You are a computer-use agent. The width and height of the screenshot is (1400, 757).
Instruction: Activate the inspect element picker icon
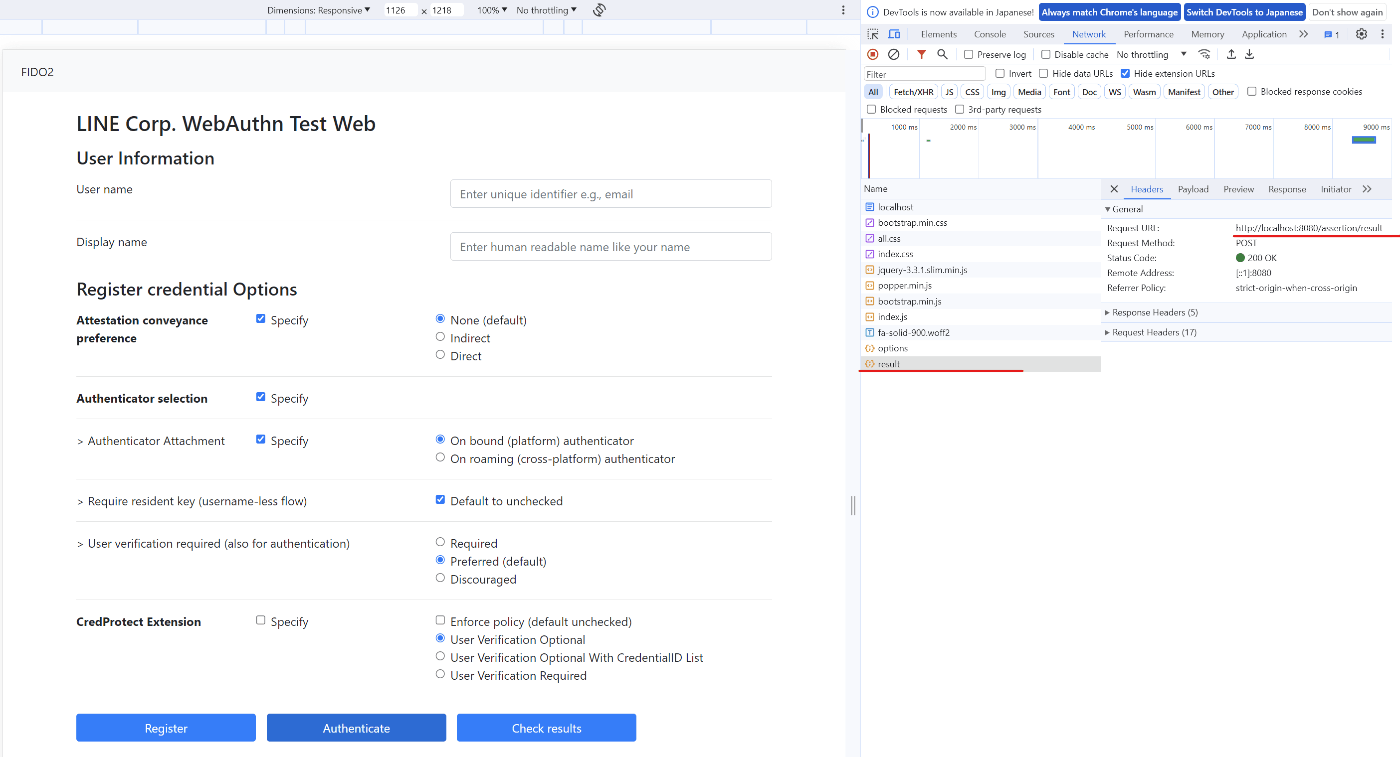click(873, 34)
